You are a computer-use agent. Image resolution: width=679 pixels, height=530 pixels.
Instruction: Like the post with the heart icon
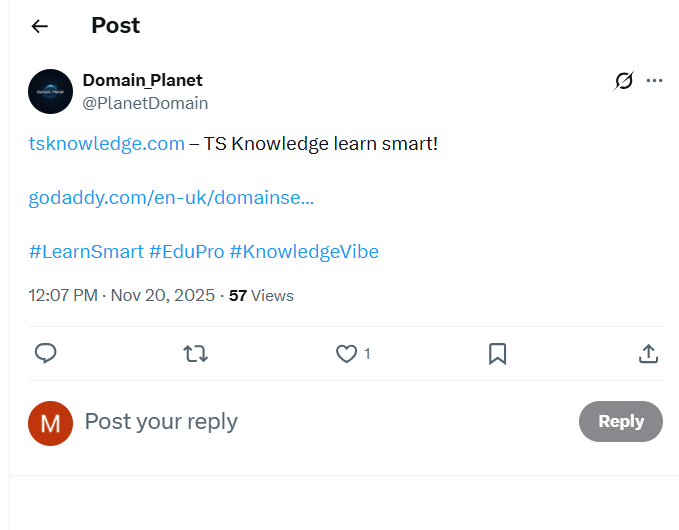tap(346, 353)
